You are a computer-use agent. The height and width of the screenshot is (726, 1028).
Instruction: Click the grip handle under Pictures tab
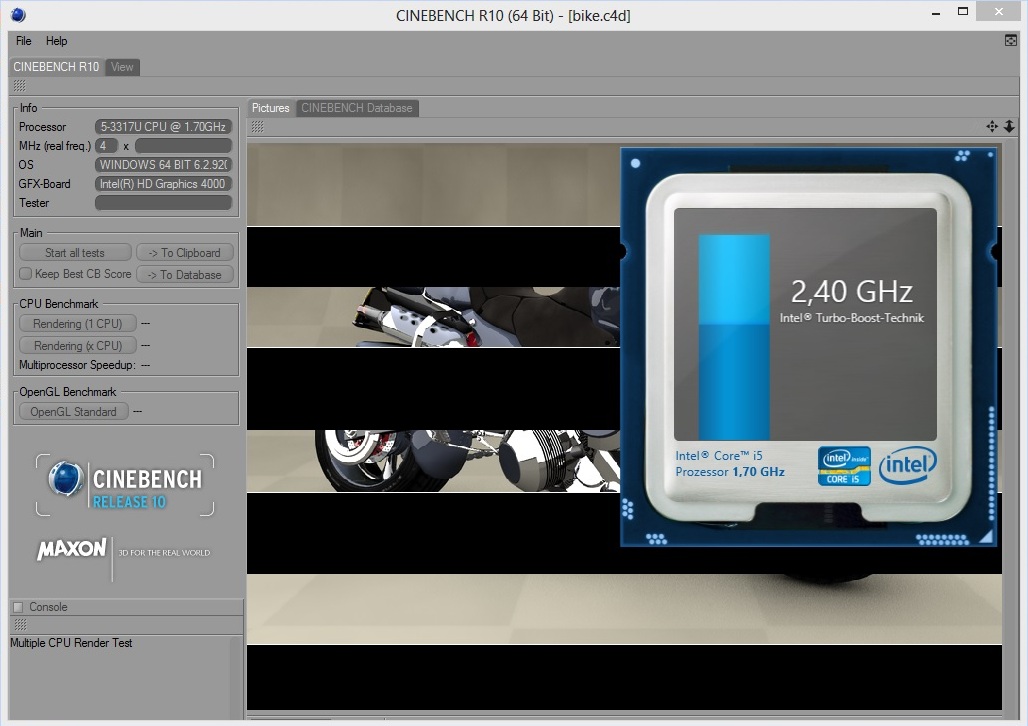pyautogui.click(x=258, y=127)
